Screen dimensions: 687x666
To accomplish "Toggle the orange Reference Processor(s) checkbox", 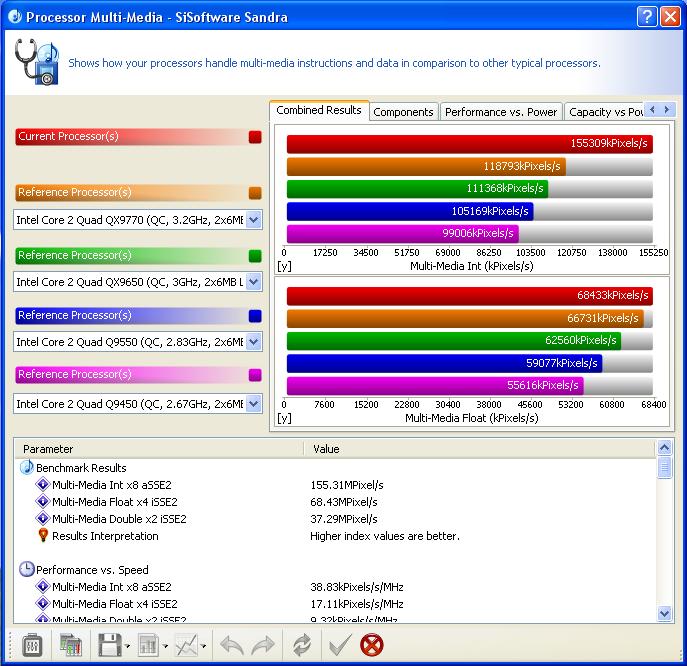I will 255,193.
